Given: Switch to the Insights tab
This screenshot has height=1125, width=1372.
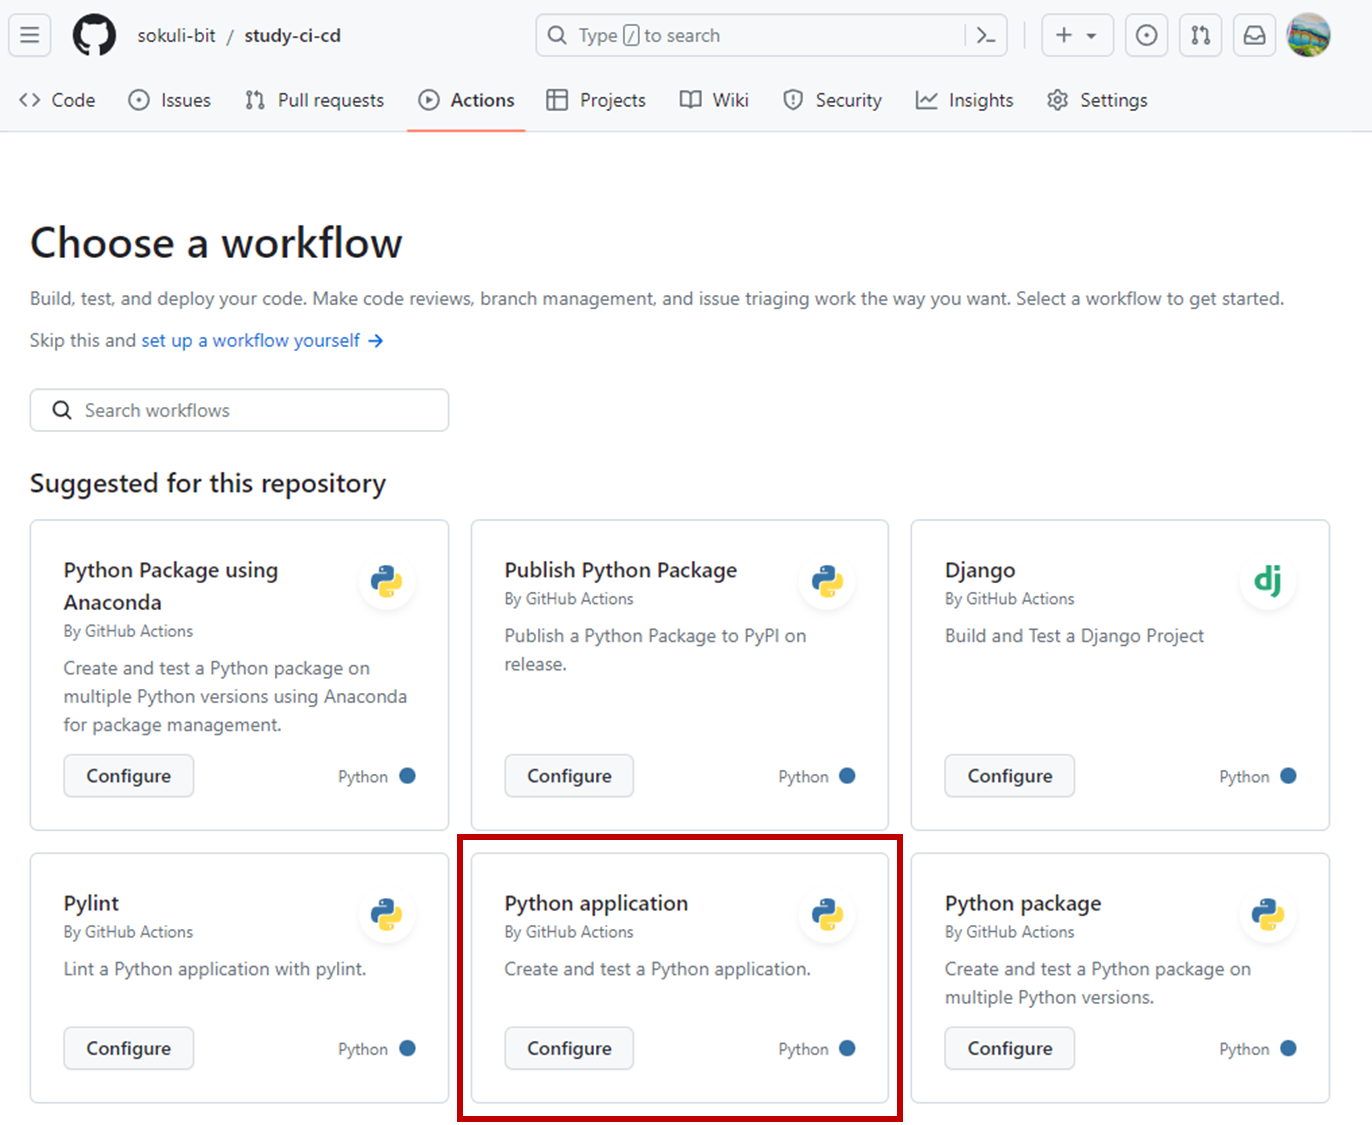Looking at the screenshot, I should click(964, 100).
